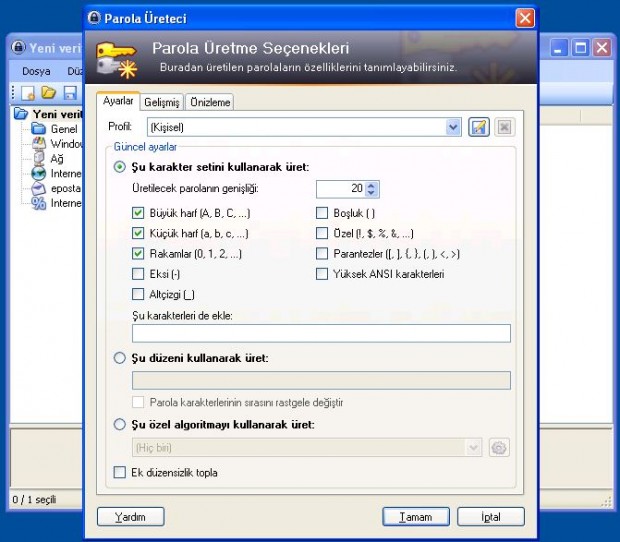Click the password length field showing 20
Screen dimensions: 620x542
point(341,189)
